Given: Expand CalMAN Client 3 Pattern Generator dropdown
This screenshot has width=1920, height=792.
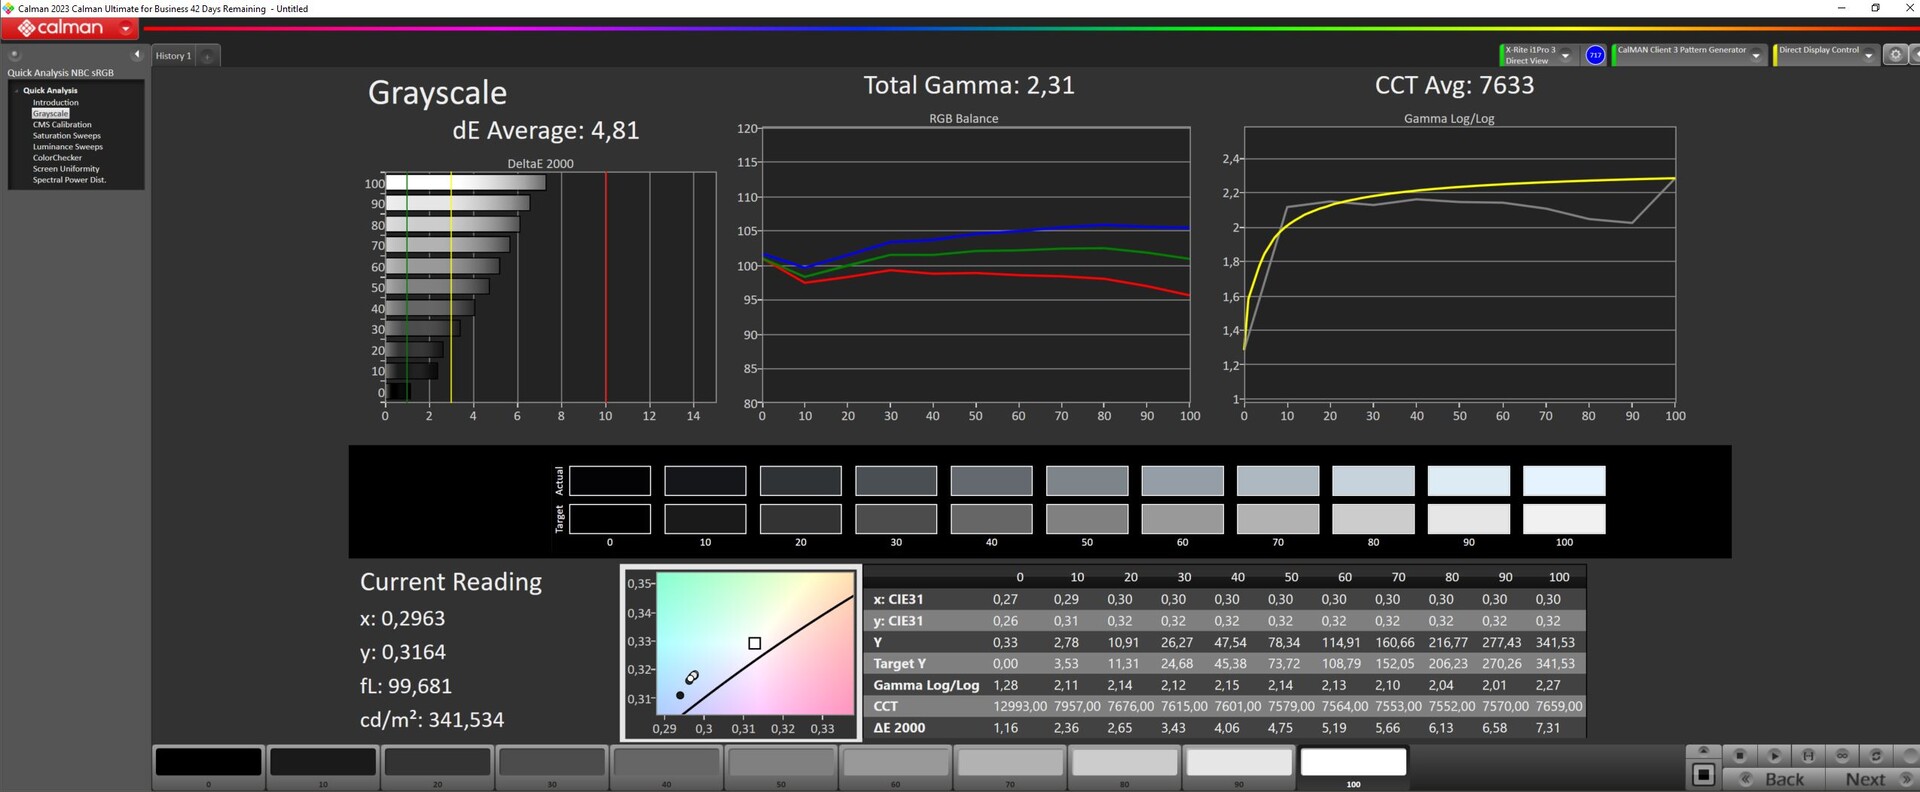Looking at the screenshot, I should (x=1756, y=56).
